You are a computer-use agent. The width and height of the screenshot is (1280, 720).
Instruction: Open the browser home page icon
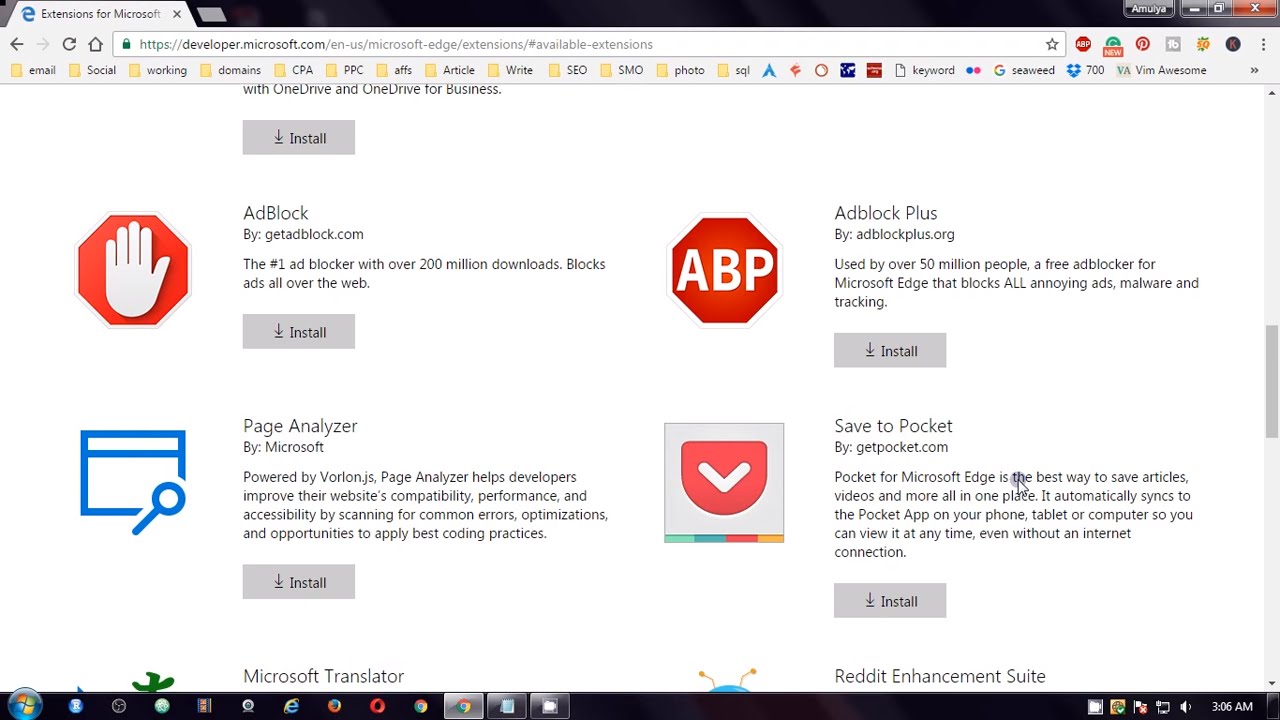click(x=95, y=44)
